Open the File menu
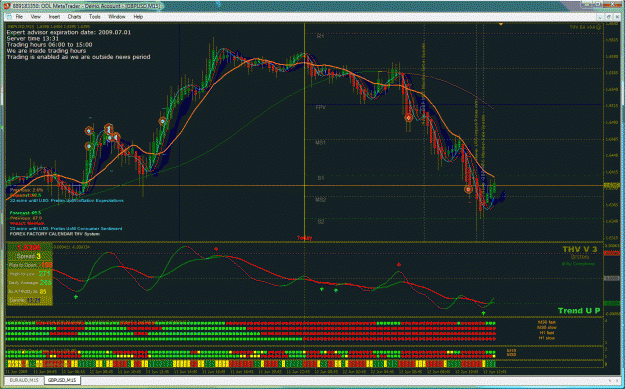The height and width of the screenshot is (389, 625). [19, 17]
